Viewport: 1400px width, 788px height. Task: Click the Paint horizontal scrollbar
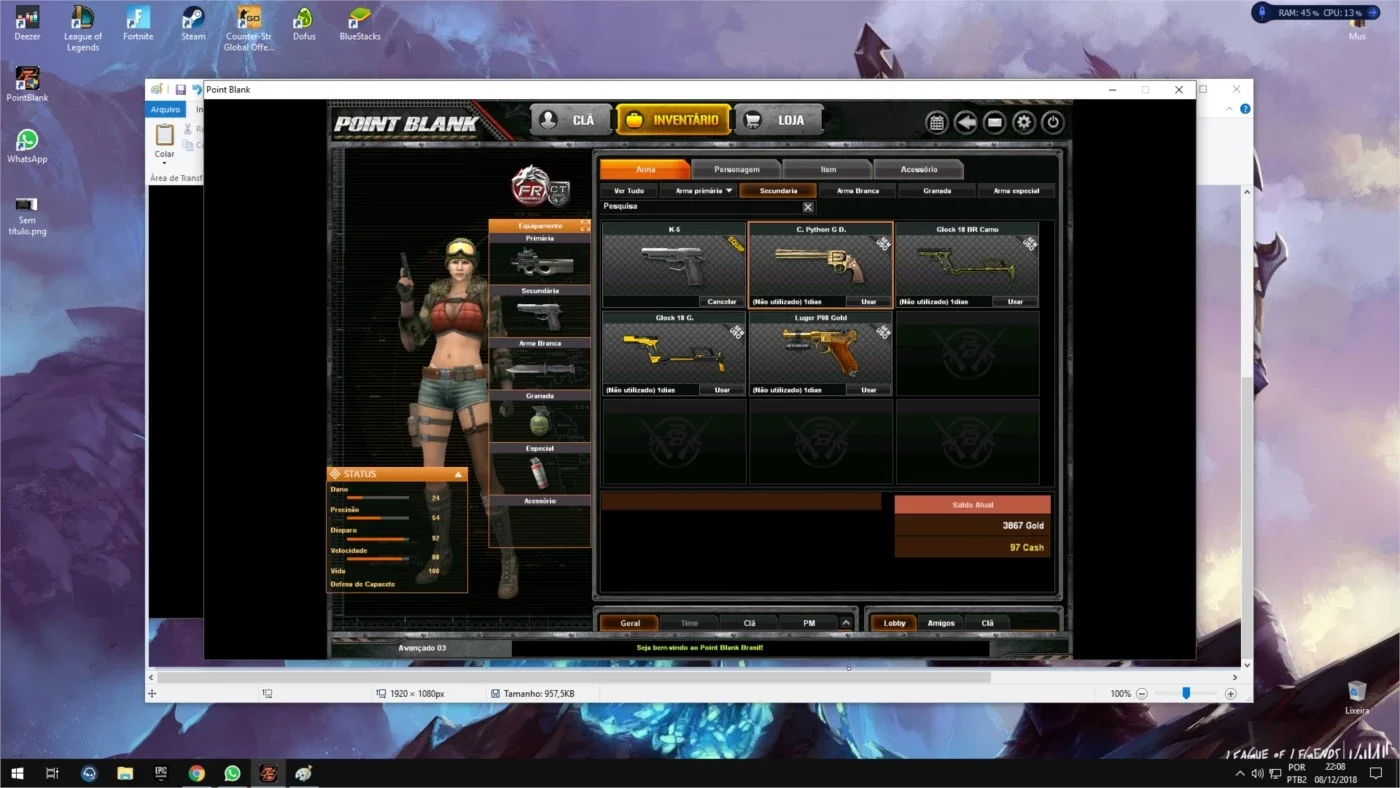[574, 677]
